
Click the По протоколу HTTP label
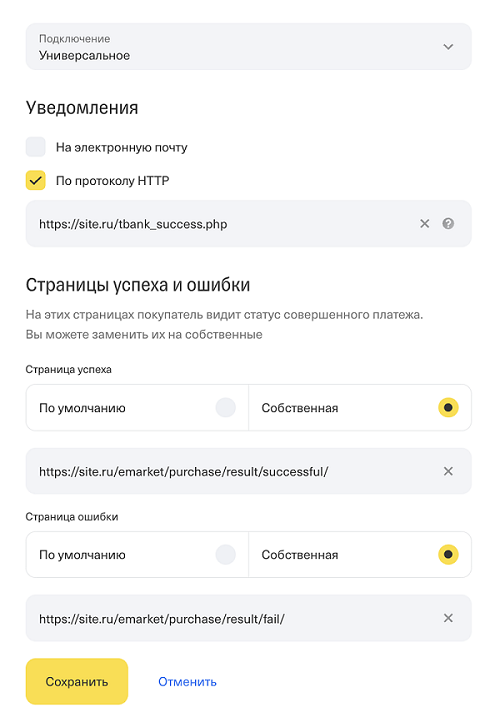113,180
